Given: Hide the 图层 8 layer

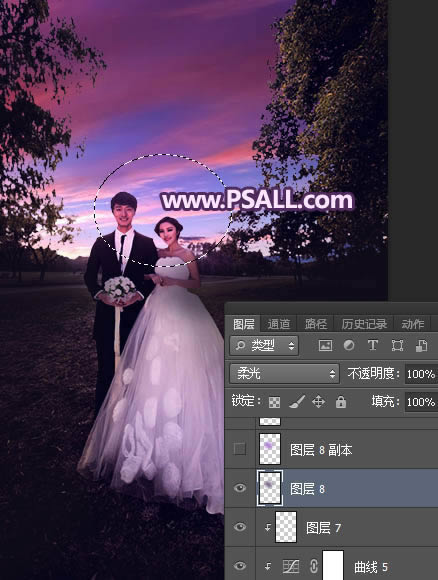Looking at the screenshot, I should (x=240, y=488).
